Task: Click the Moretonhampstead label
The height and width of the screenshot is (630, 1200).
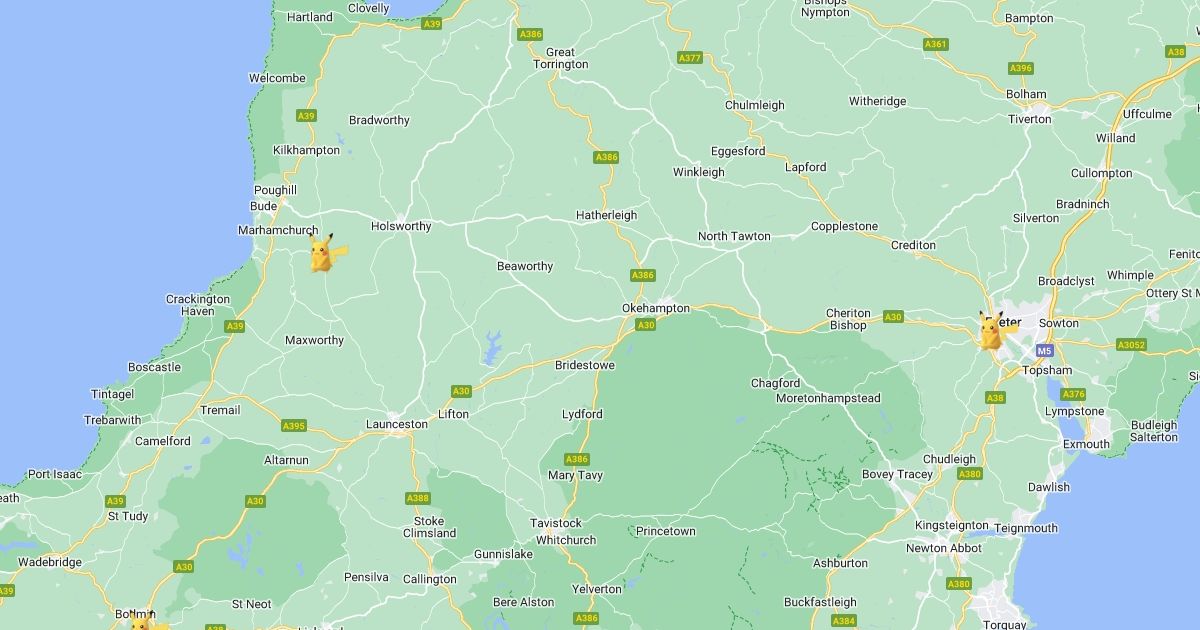Action: (829, 398)
